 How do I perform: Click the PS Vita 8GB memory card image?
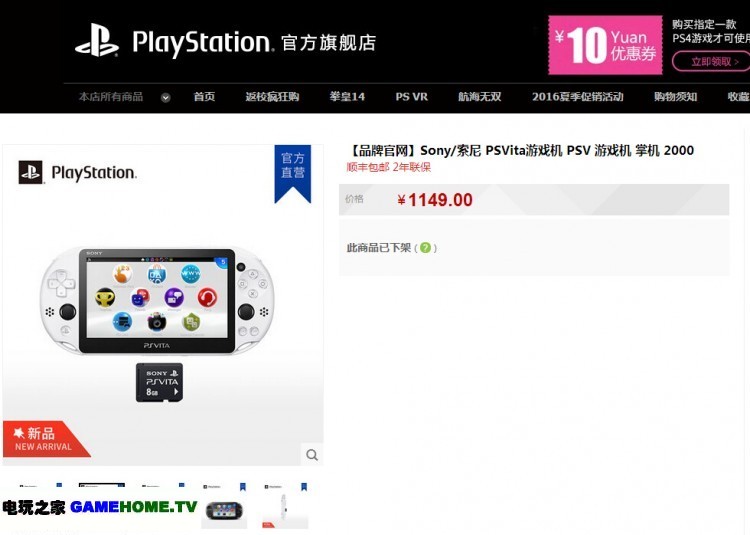(159, 382)
